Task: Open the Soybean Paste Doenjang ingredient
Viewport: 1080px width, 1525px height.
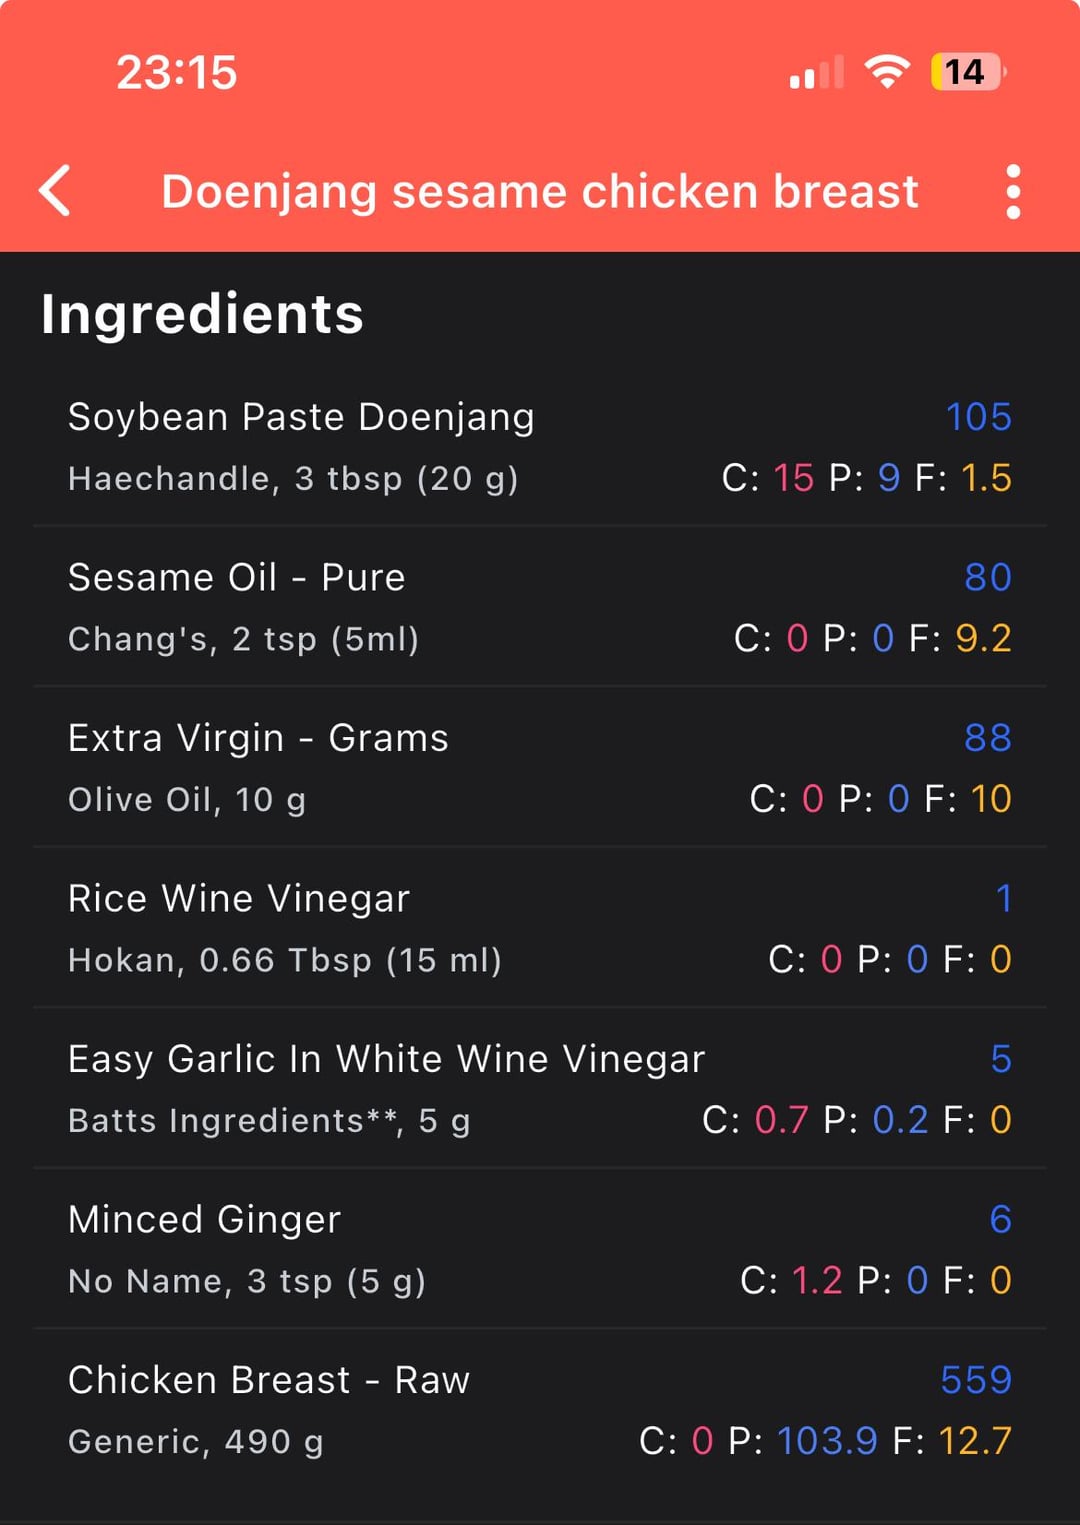Action: tap(301, 417)
